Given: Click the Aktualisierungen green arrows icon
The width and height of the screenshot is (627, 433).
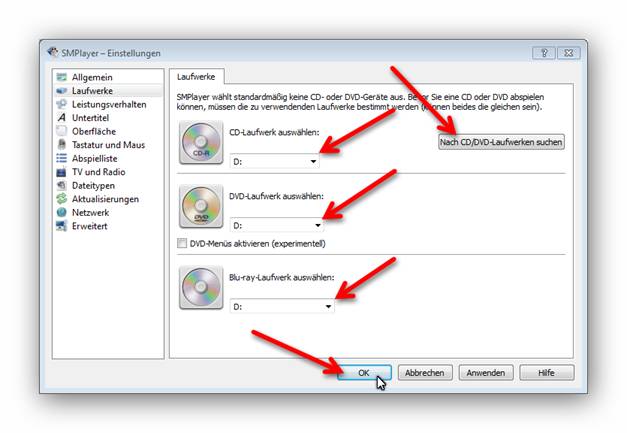Looking at the screenshot, I should [62, 199].
